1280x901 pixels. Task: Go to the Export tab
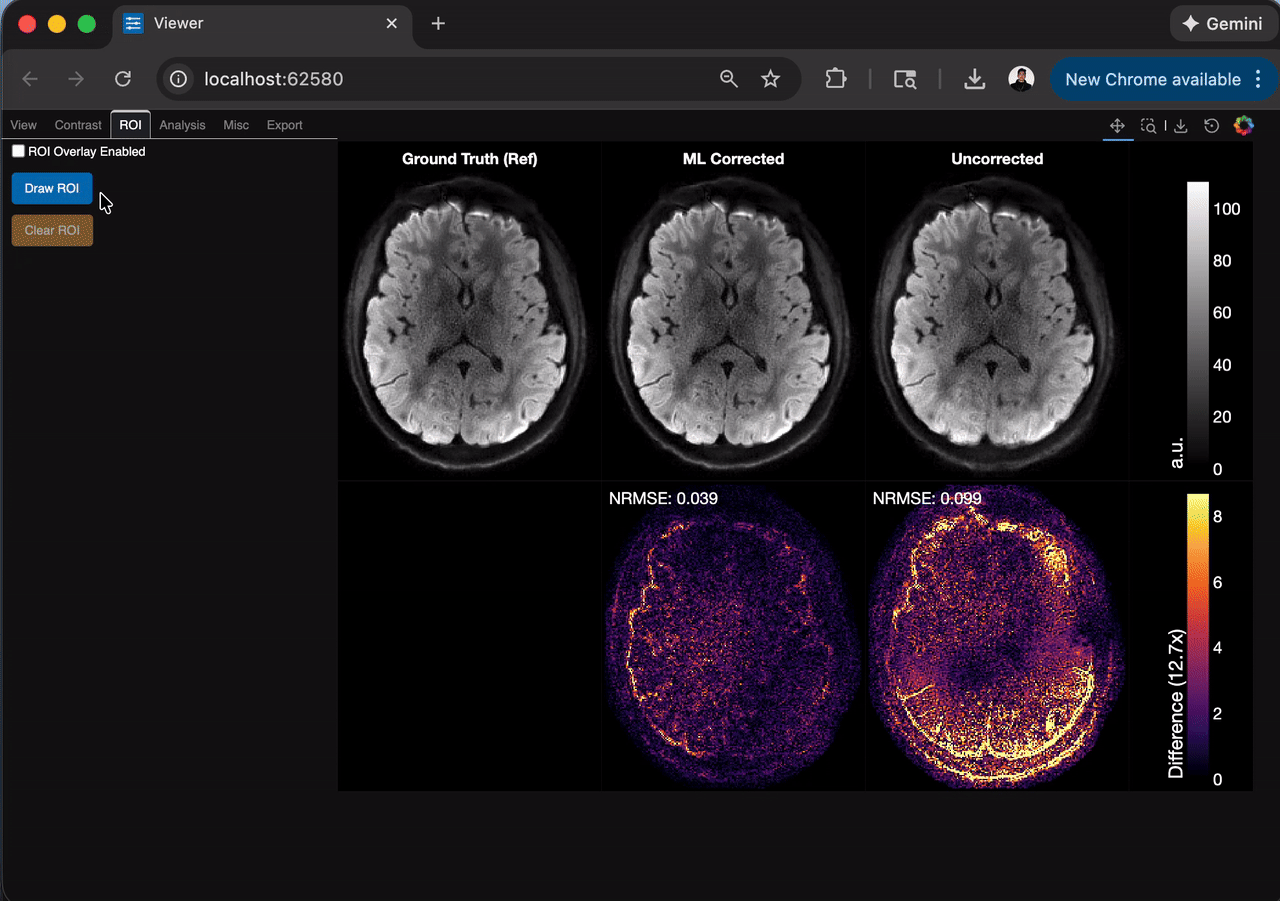284,125
